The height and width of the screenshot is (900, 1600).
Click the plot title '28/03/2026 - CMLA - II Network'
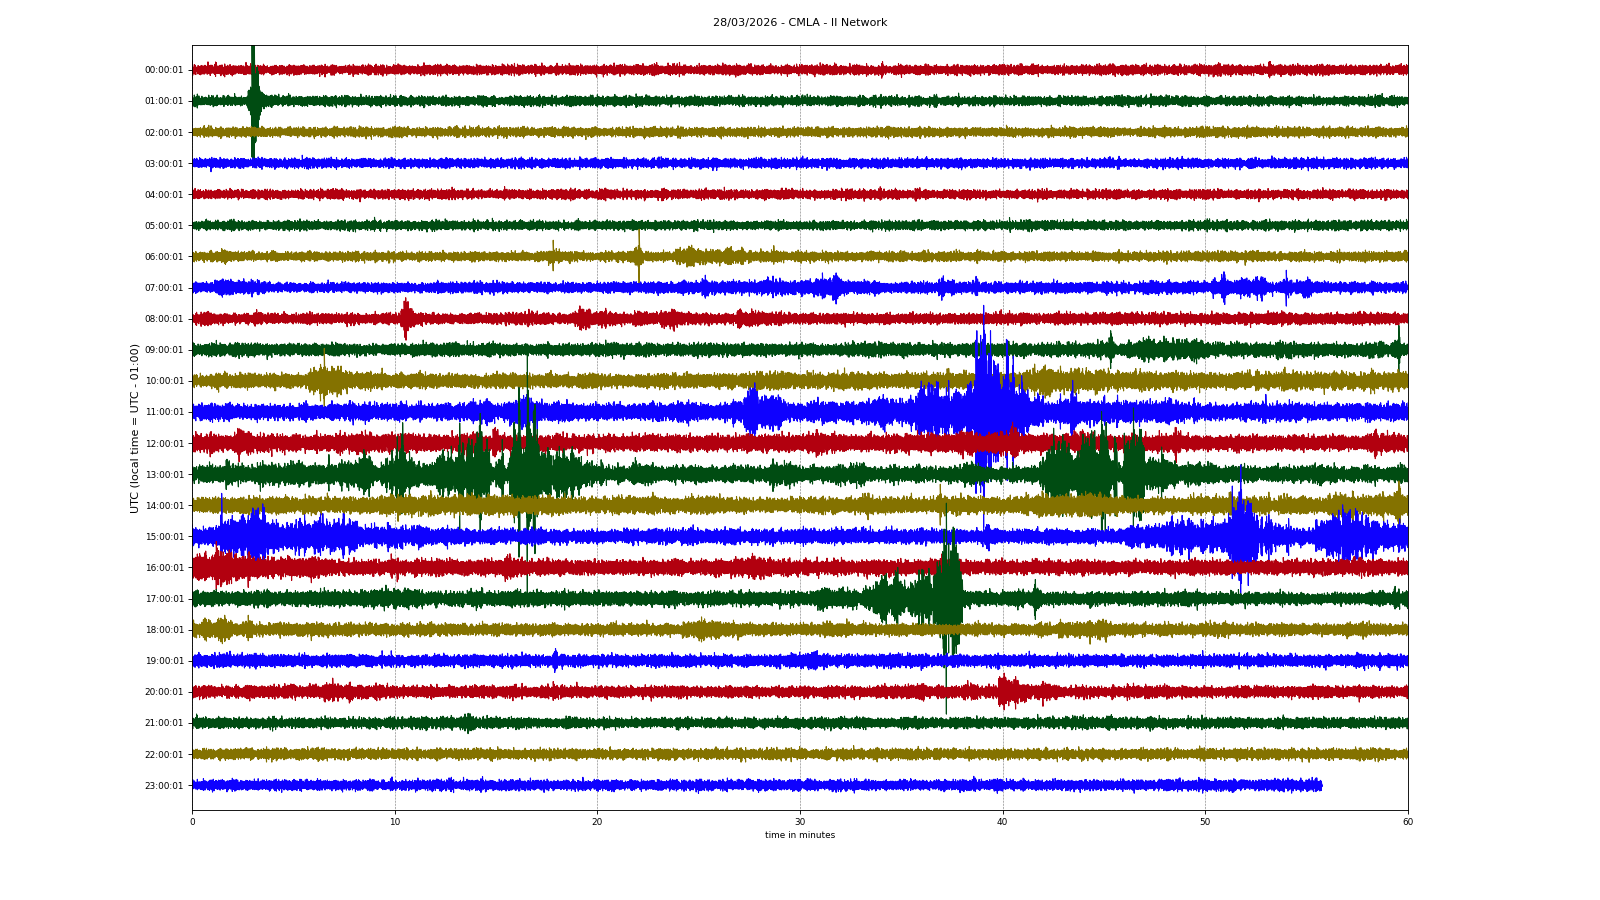799,22
